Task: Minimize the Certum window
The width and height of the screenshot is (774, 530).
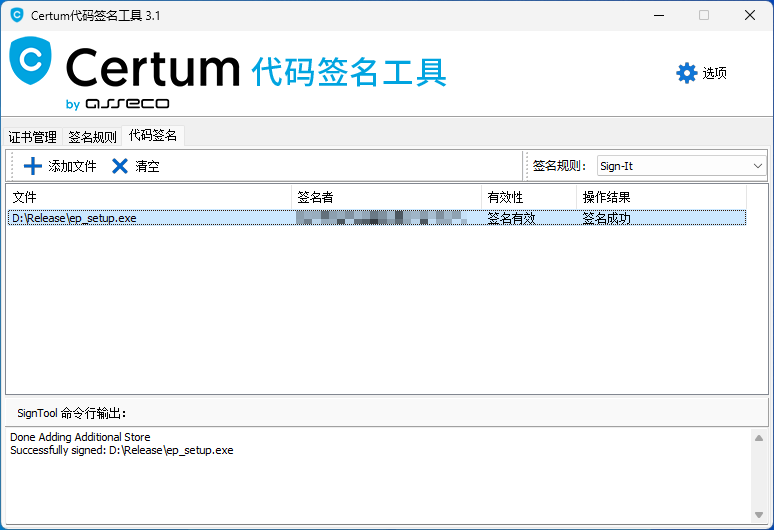Action: pos(659,15)
